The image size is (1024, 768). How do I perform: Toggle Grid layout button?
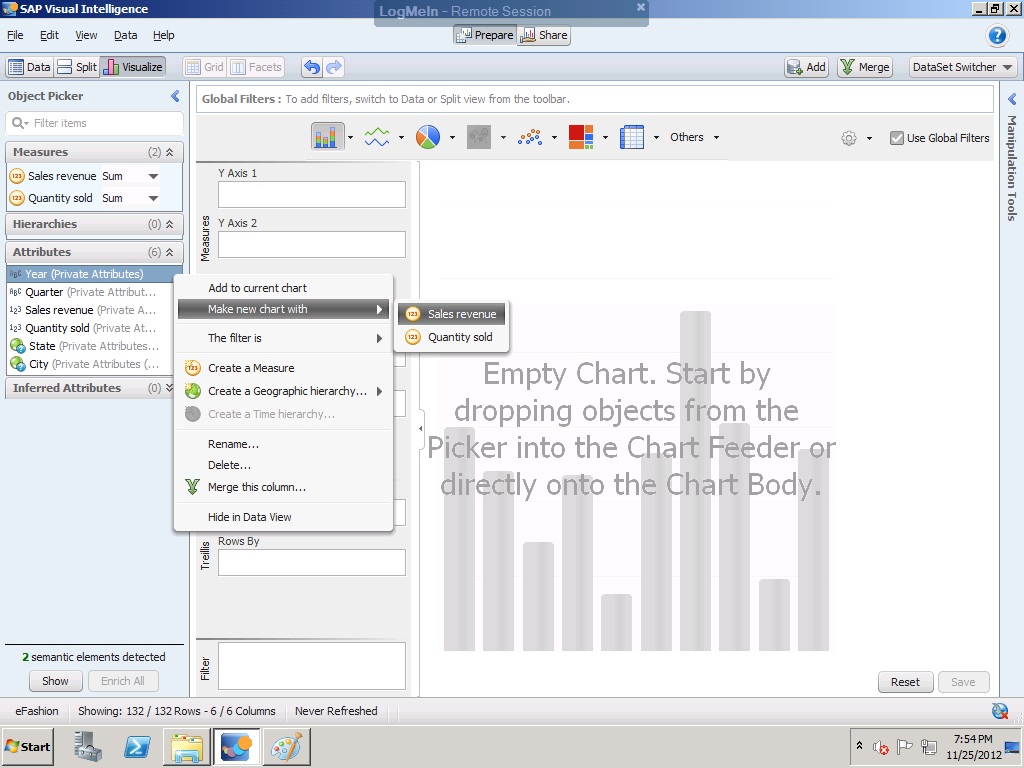204,67
